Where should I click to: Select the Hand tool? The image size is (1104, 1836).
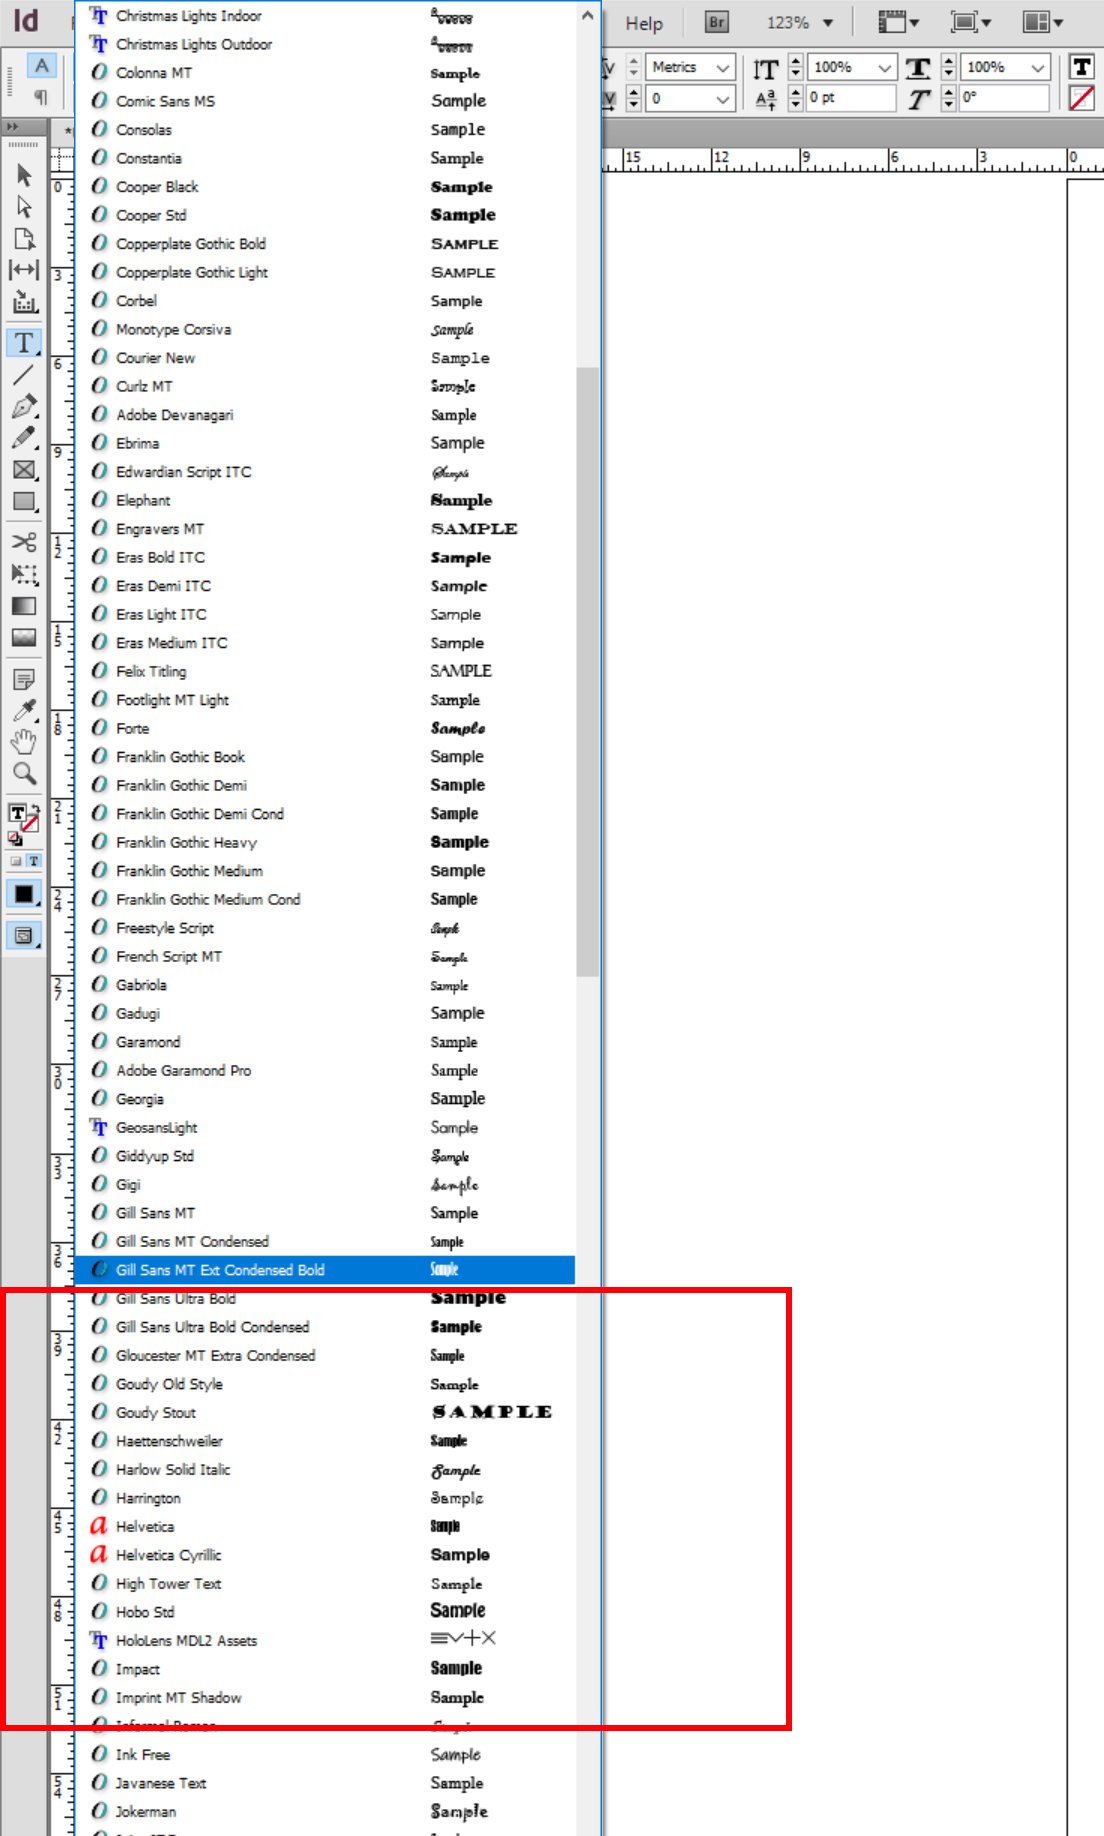[24, 742]
